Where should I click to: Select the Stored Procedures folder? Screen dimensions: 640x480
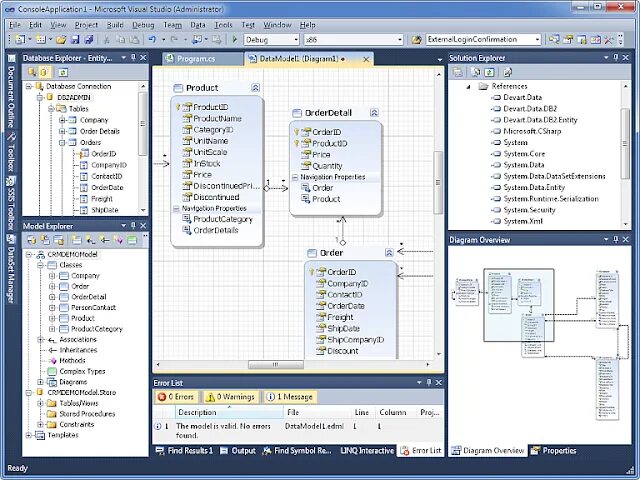pos(82,414)
